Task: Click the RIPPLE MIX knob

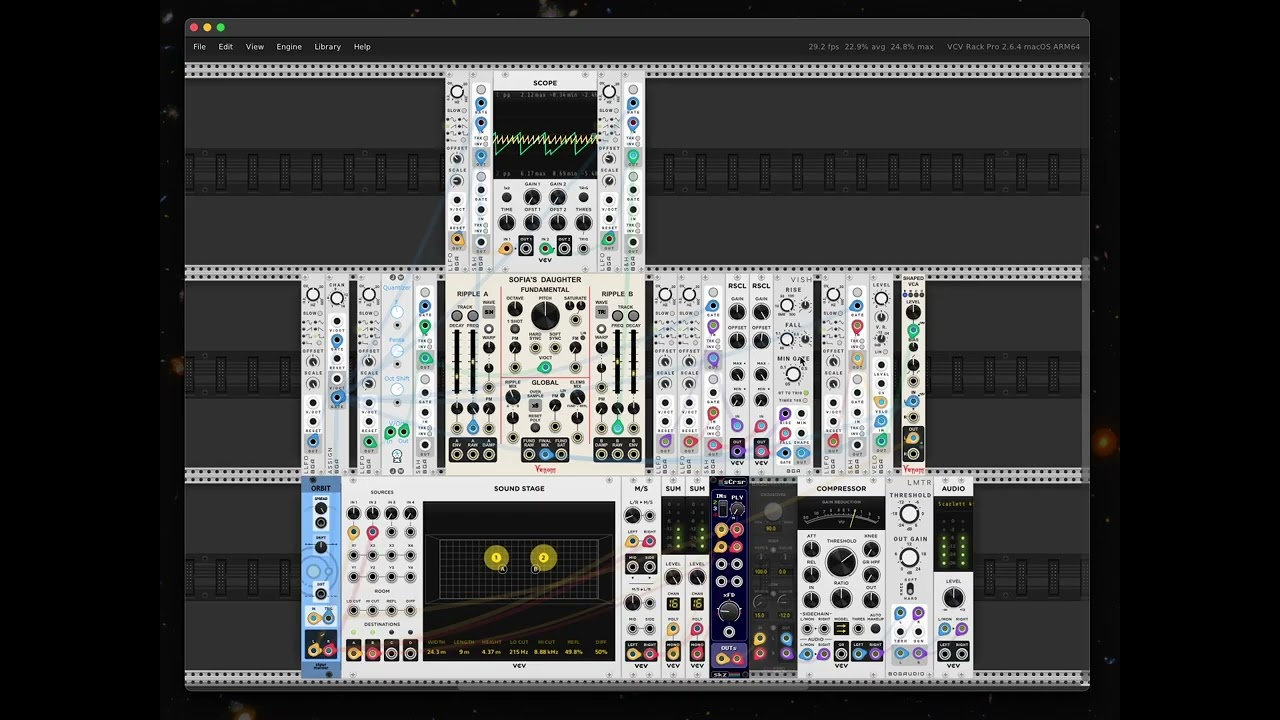Action: pyautogui.click(x=513, y=397)
